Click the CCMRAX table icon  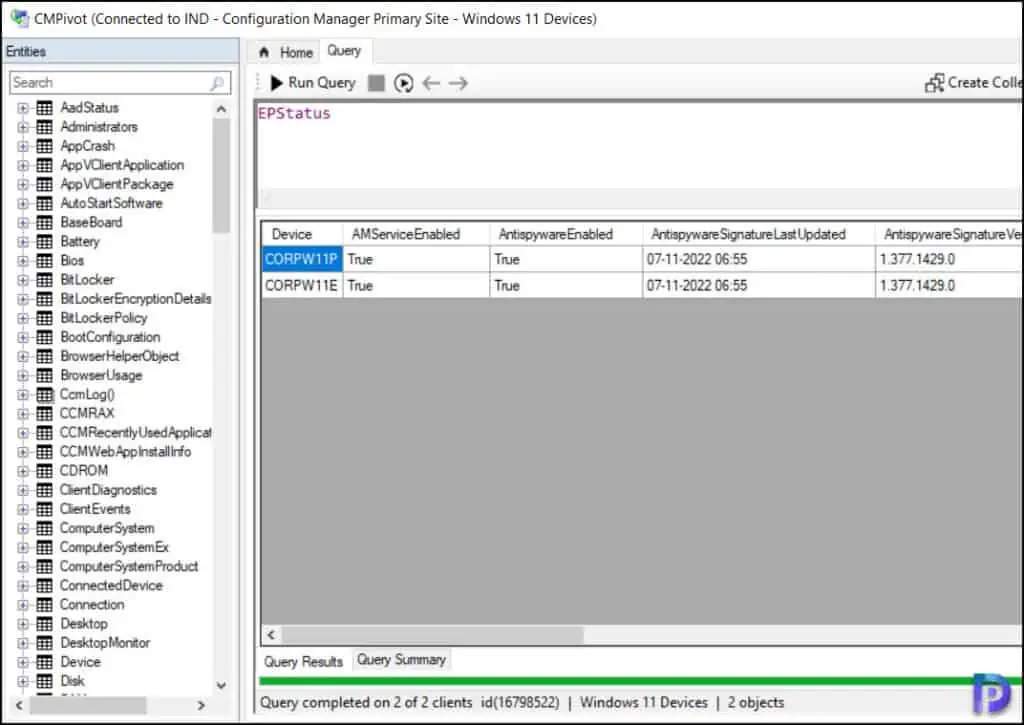[x=44, y=413]
